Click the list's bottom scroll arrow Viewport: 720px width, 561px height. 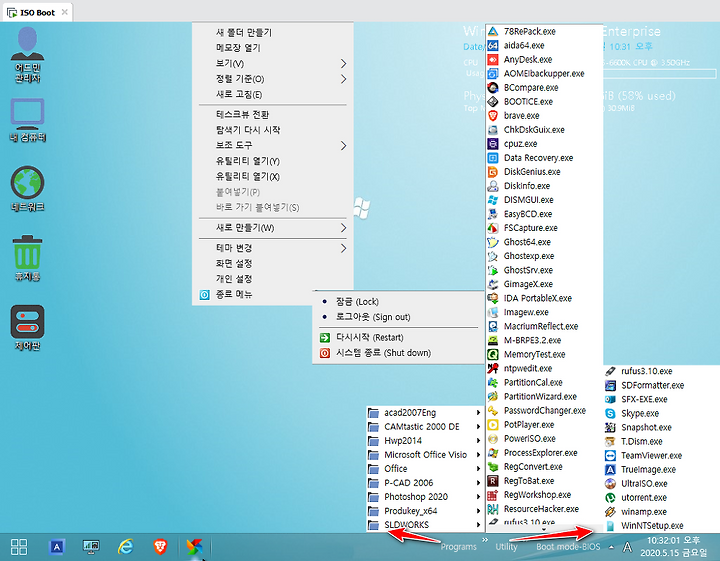(545, 529)
